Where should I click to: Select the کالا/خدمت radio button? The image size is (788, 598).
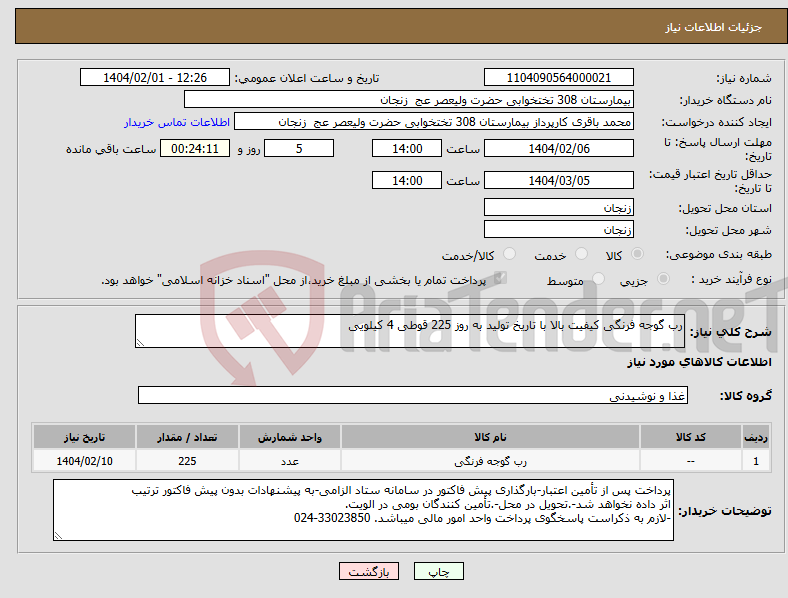click(510, 254)
